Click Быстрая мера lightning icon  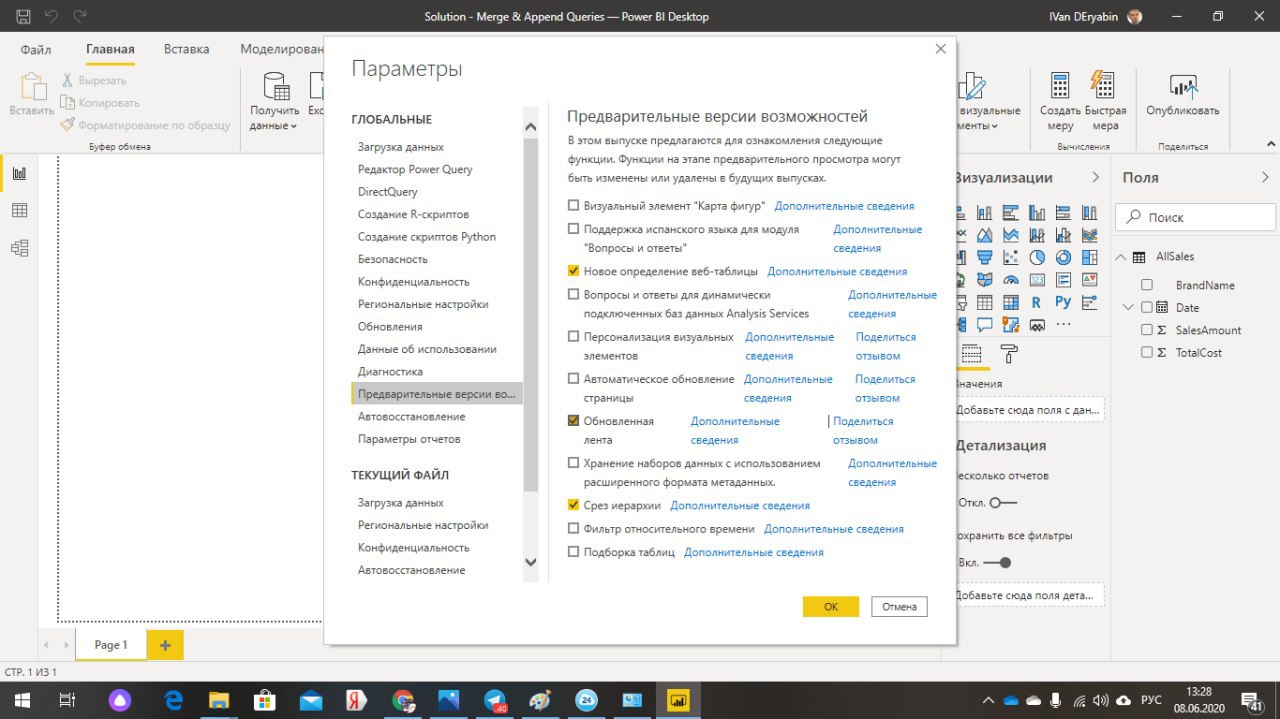pyautogui.click(x=1103, y=86)
